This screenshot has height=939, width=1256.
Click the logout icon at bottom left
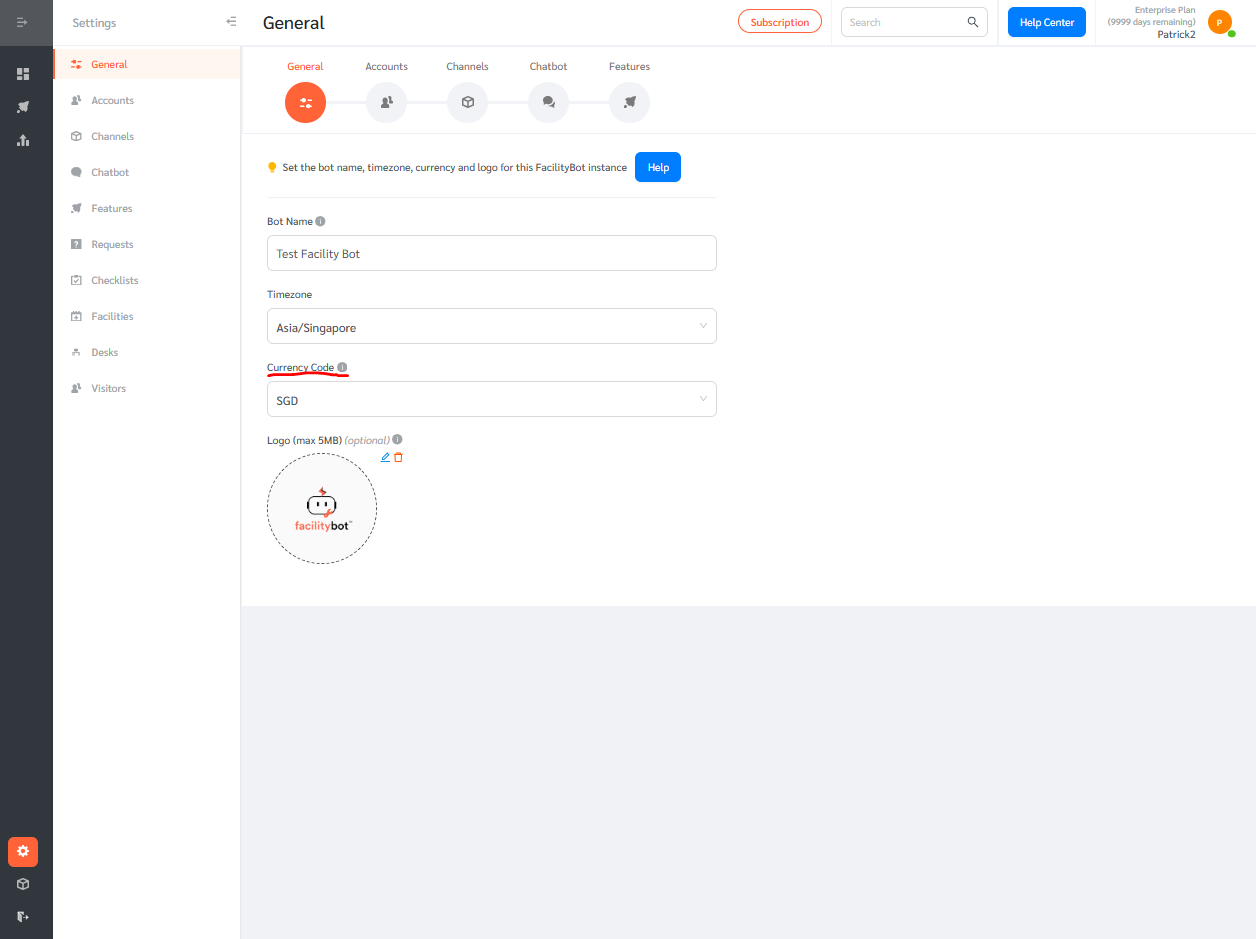[23, 917]
